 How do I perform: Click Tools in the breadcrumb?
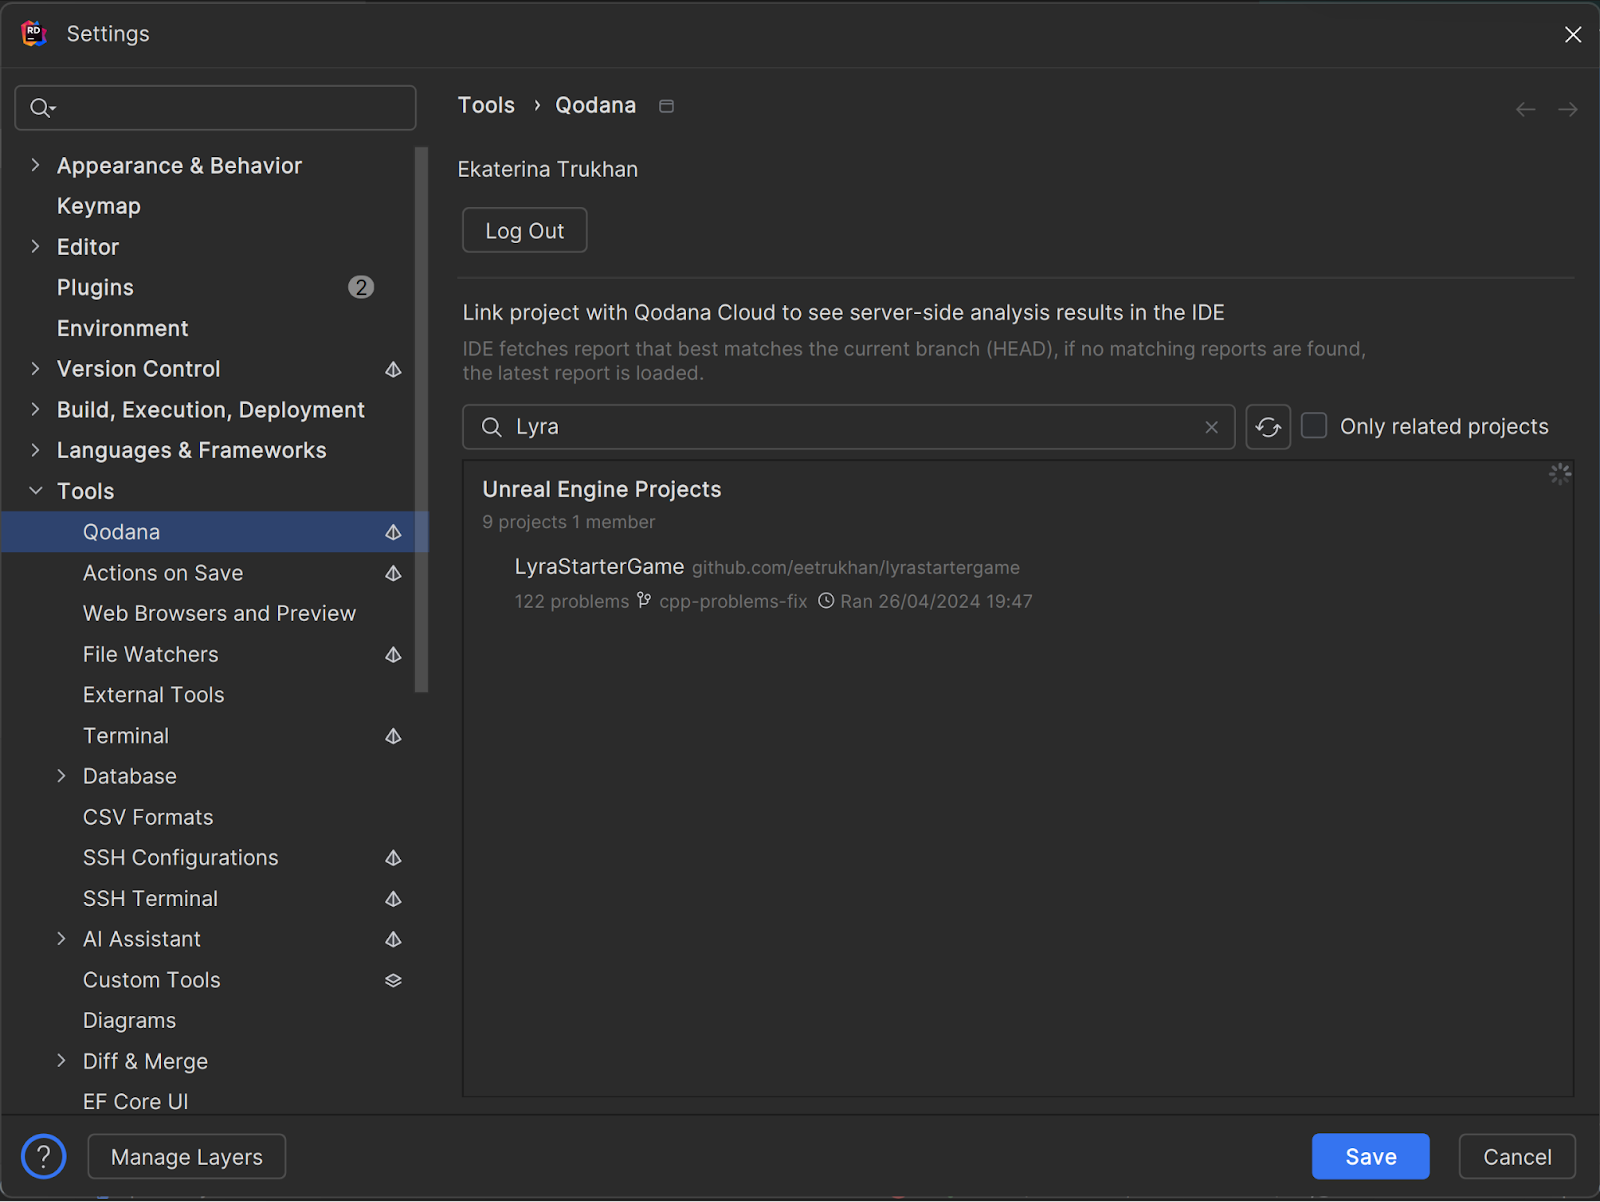486,105
